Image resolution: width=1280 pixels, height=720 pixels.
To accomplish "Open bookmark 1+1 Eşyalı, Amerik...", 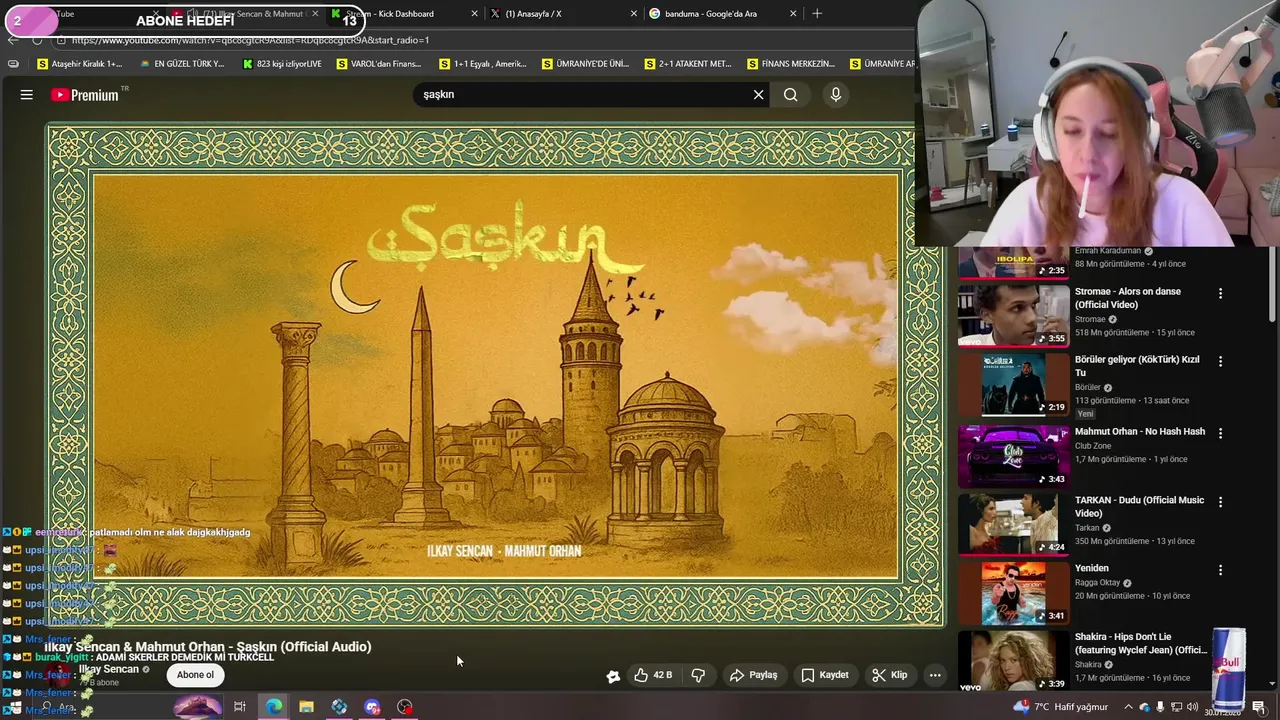I will click(x=483, y=64).
